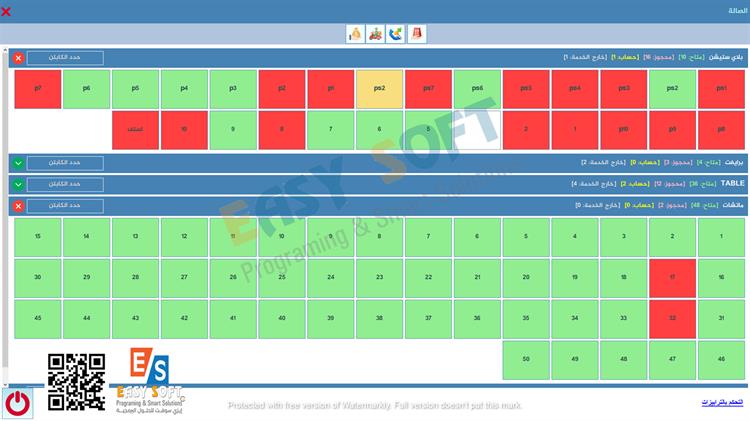The width and height of the screenshot is (750, 421).
Task: Select the red ماتشات tile 17
Action: click(x=672, y=278)
